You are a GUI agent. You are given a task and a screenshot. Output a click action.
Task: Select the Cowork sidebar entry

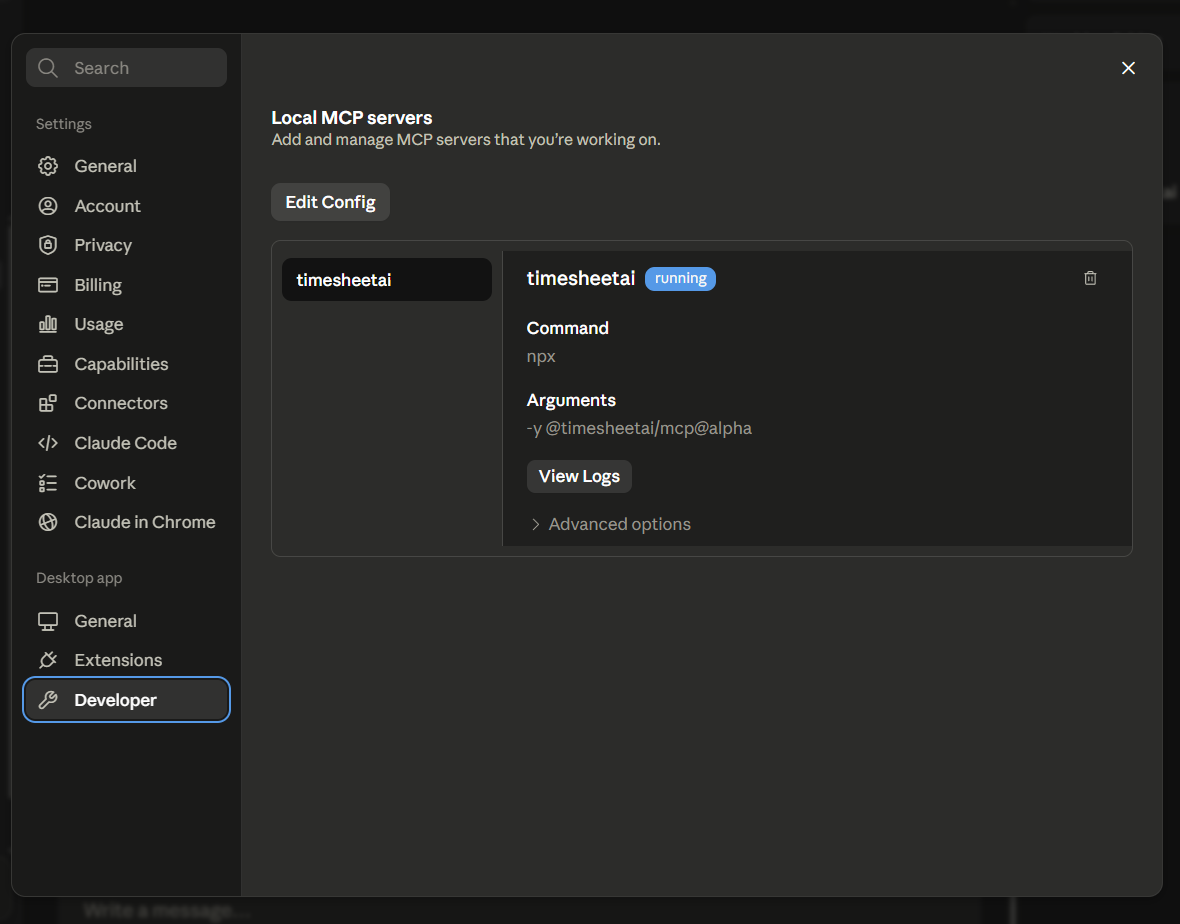click(126, 483)
